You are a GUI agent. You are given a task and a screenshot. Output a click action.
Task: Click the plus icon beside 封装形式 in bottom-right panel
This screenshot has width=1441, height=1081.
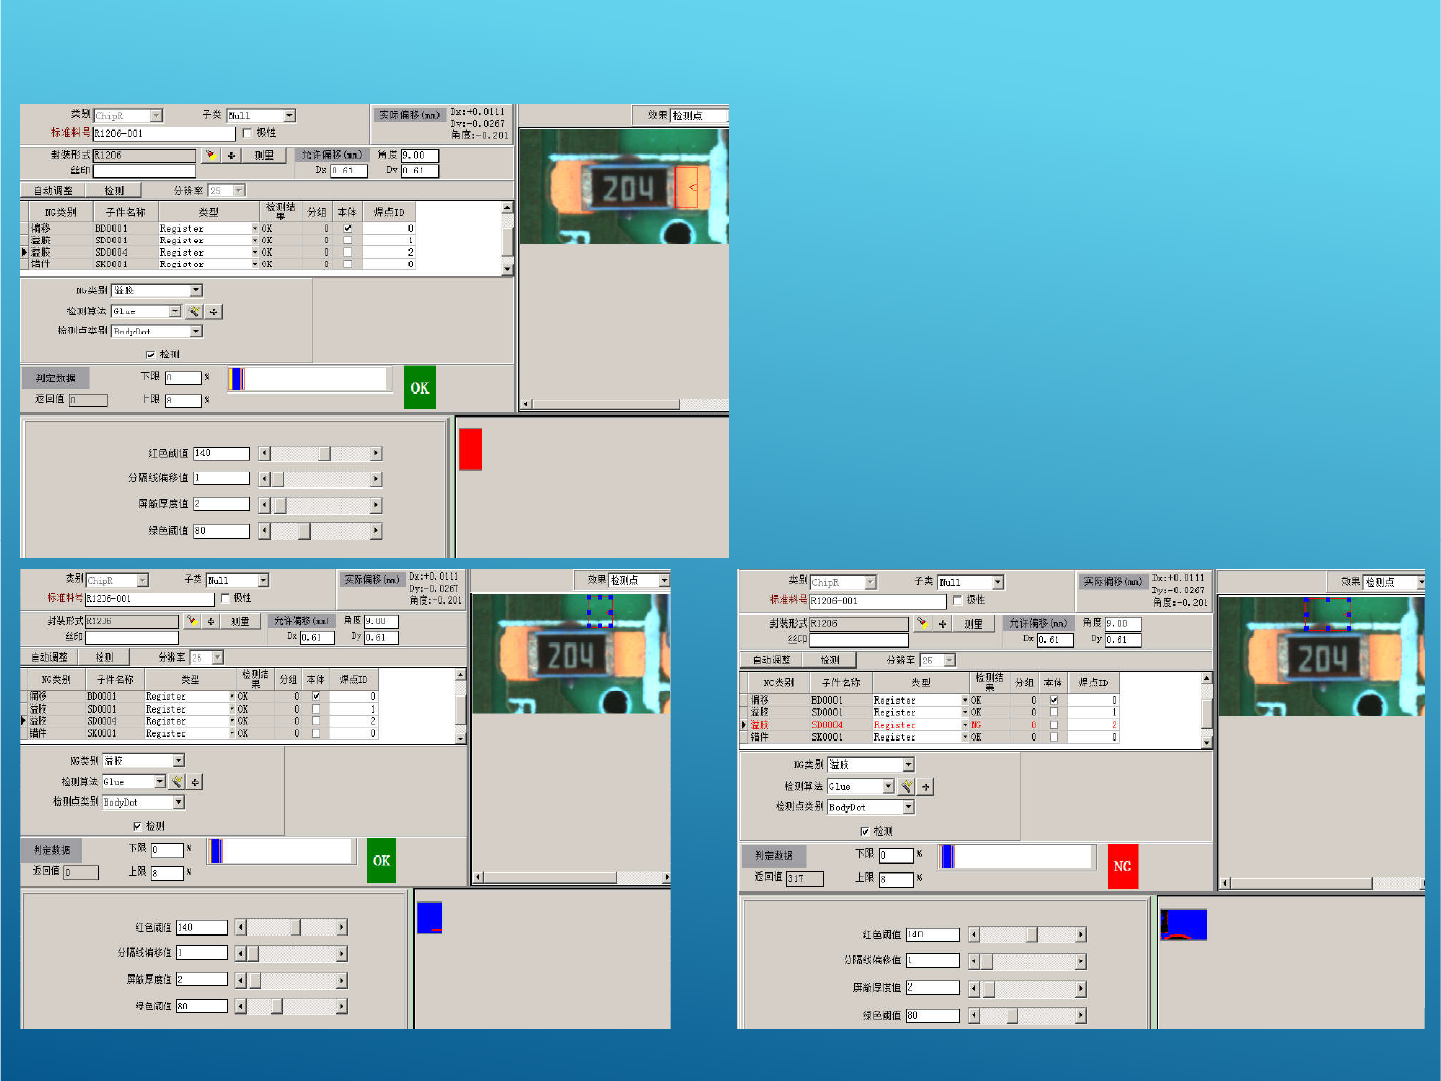tap(942, 623)
